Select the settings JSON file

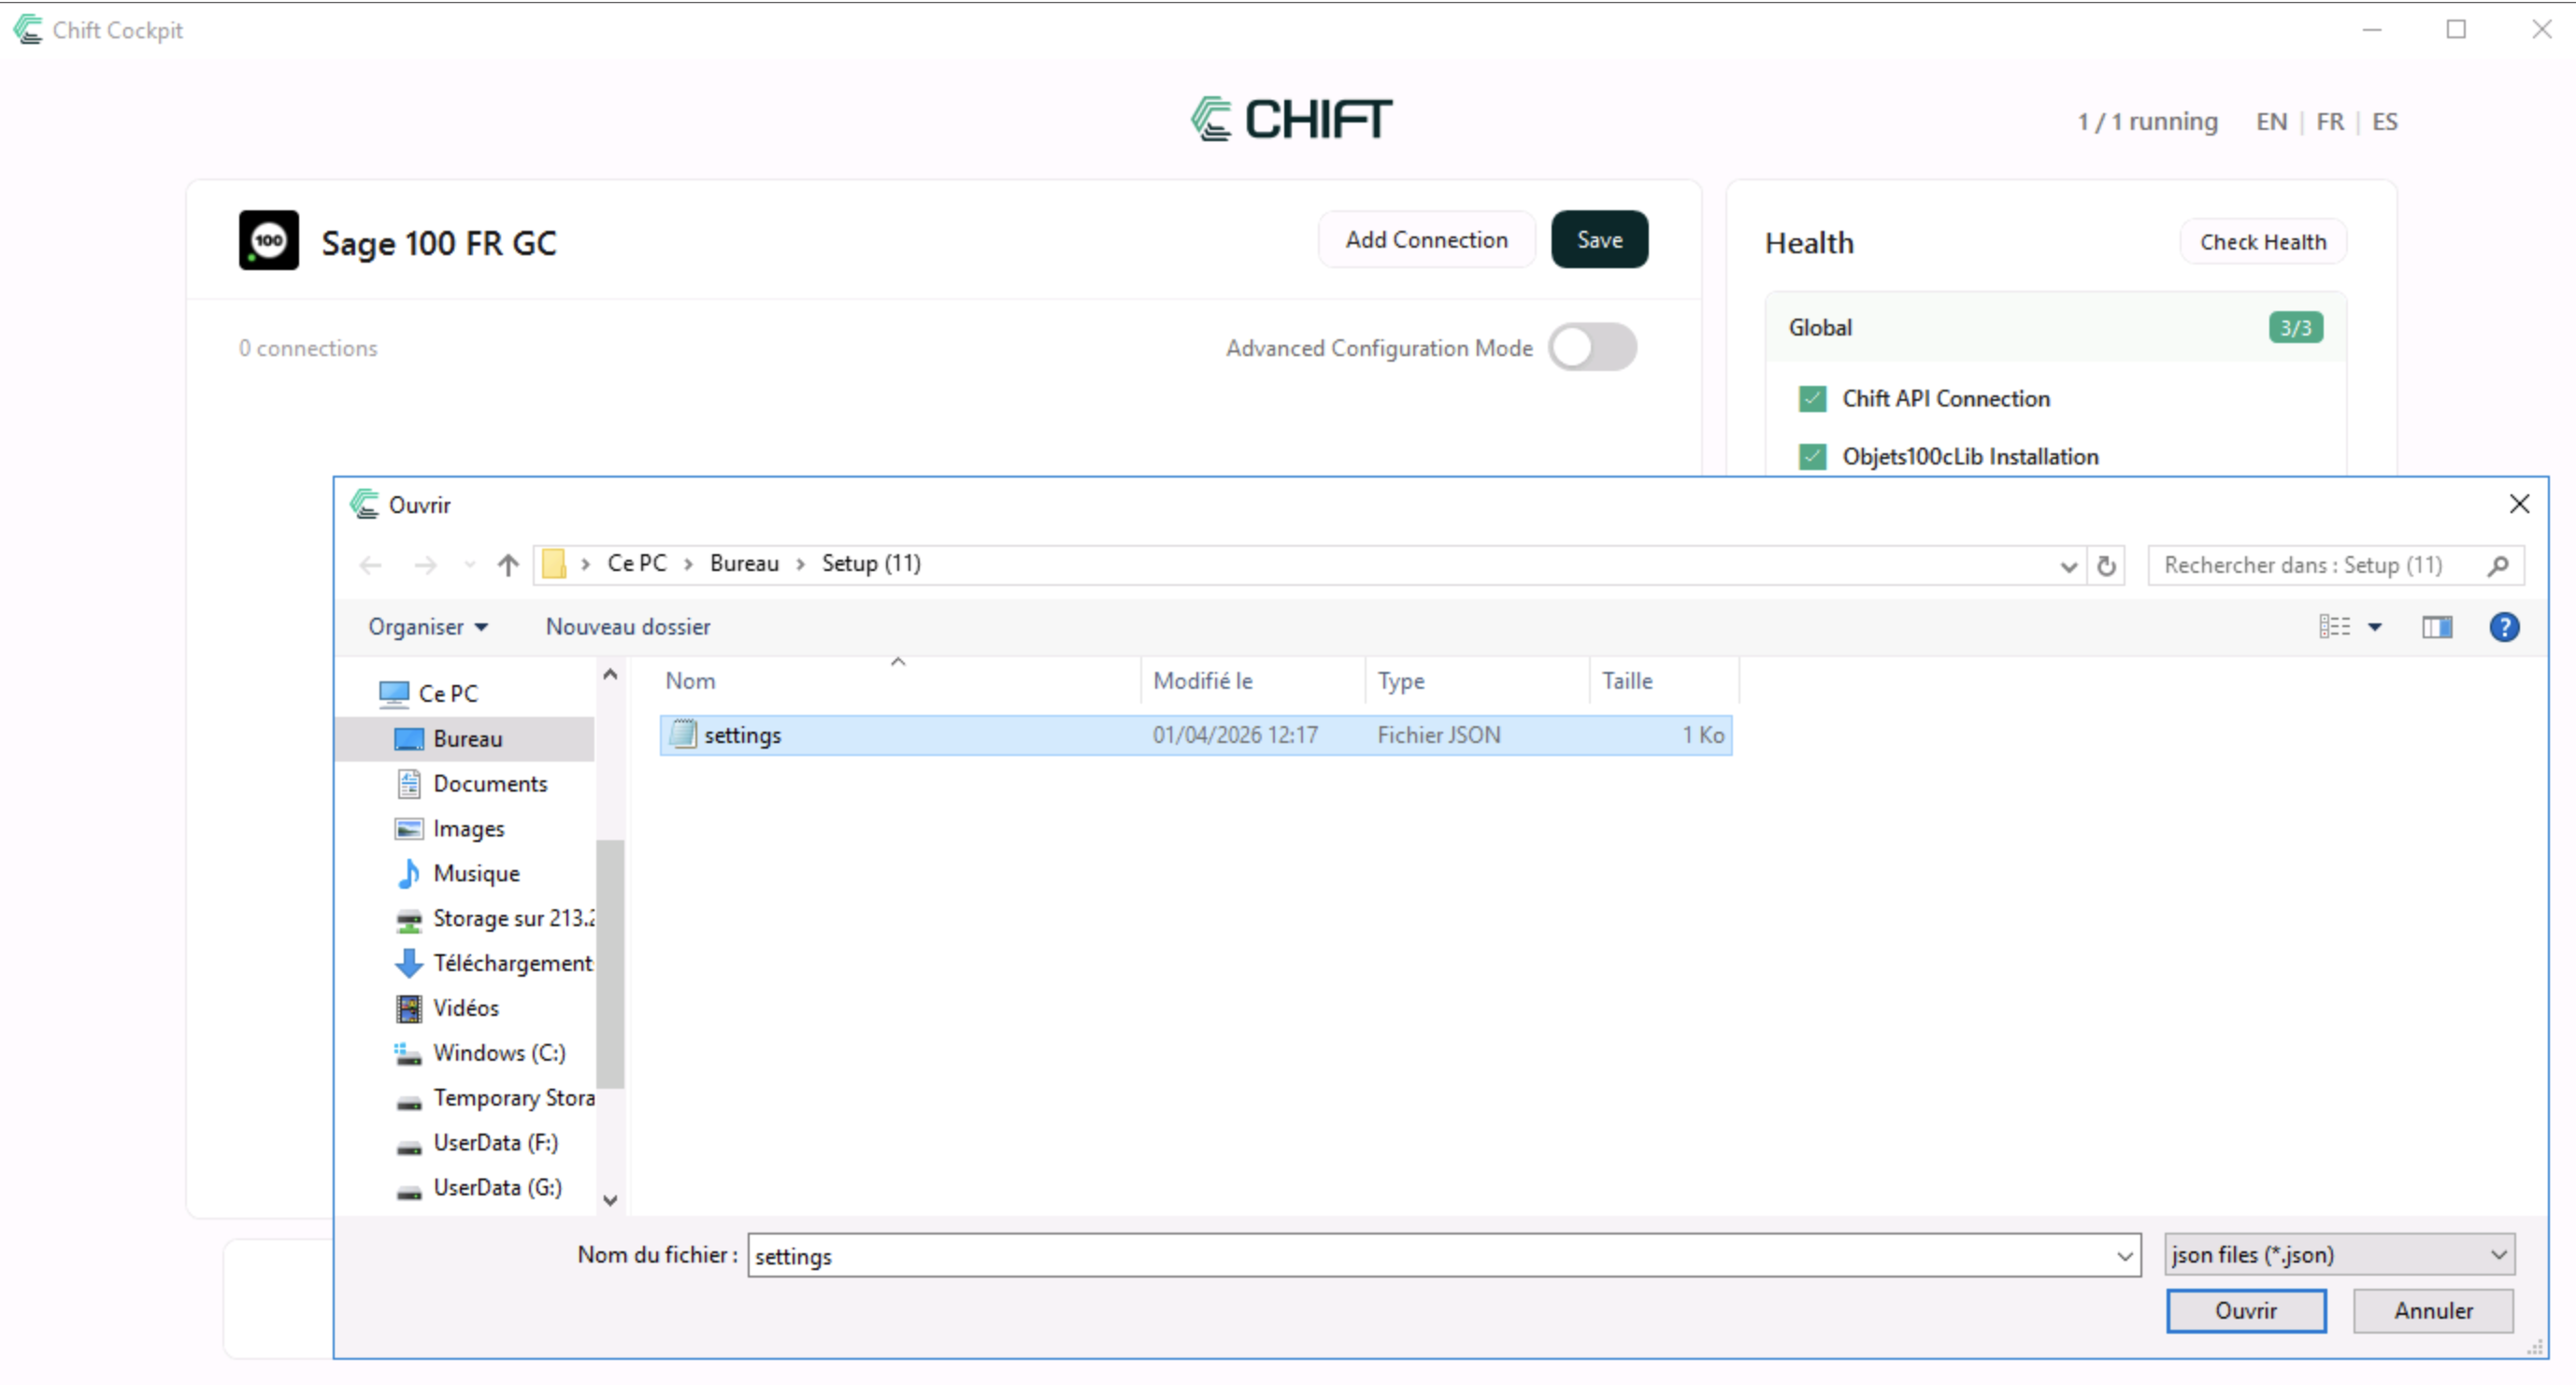click(742, 735)
